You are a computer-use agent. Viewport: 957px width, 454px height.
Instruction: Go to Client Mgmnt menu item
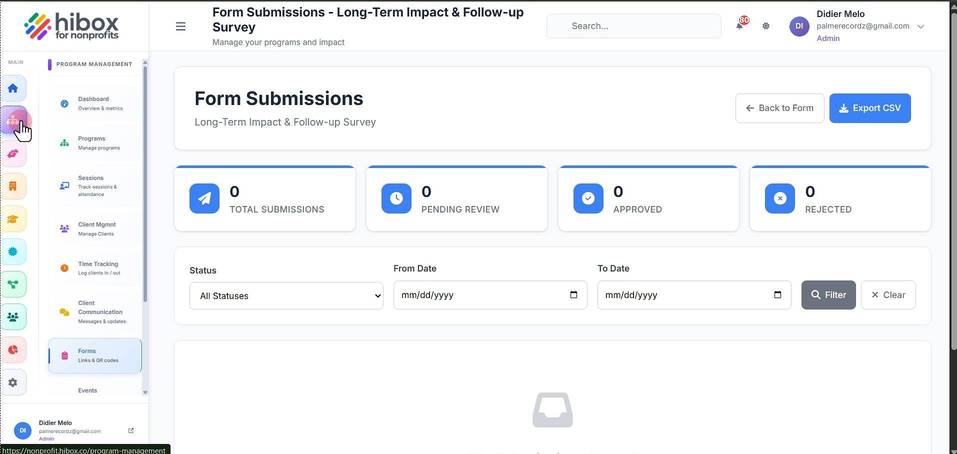point(95,229)
